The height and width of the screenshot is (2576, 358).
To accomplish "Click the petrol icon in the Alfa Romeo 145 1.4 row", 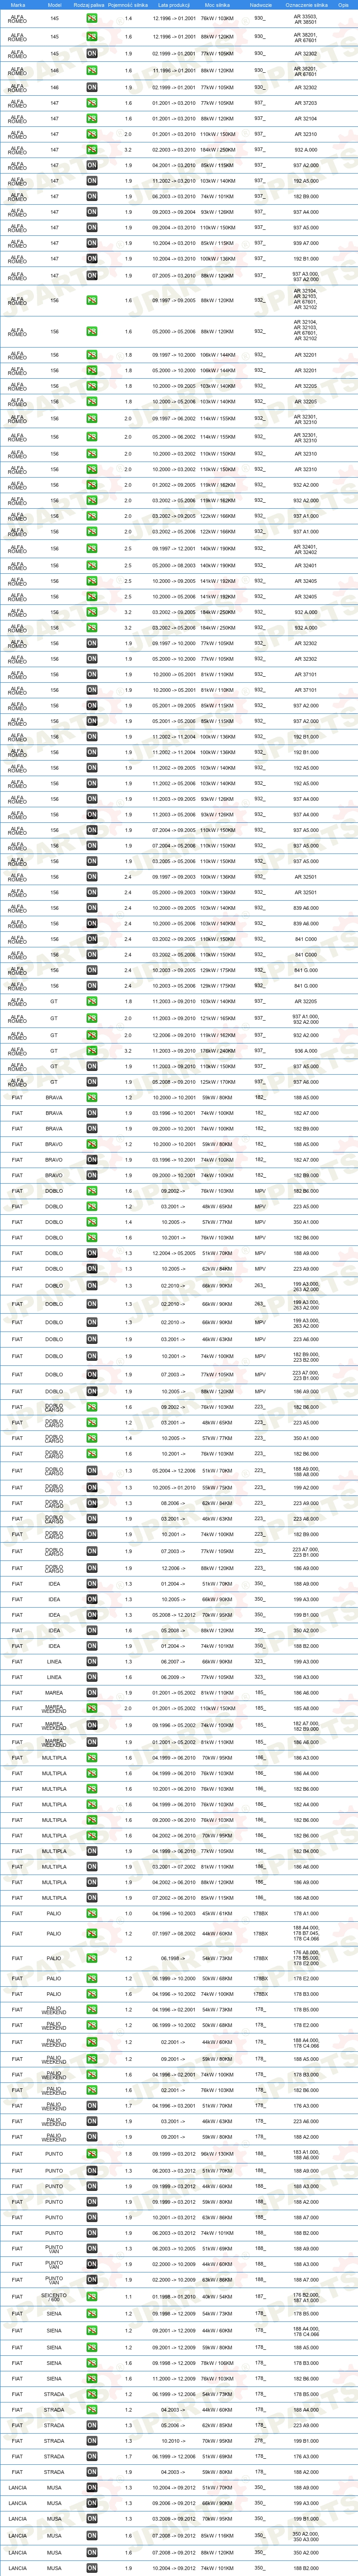I will pyautogui.click(x=91, y=18).
